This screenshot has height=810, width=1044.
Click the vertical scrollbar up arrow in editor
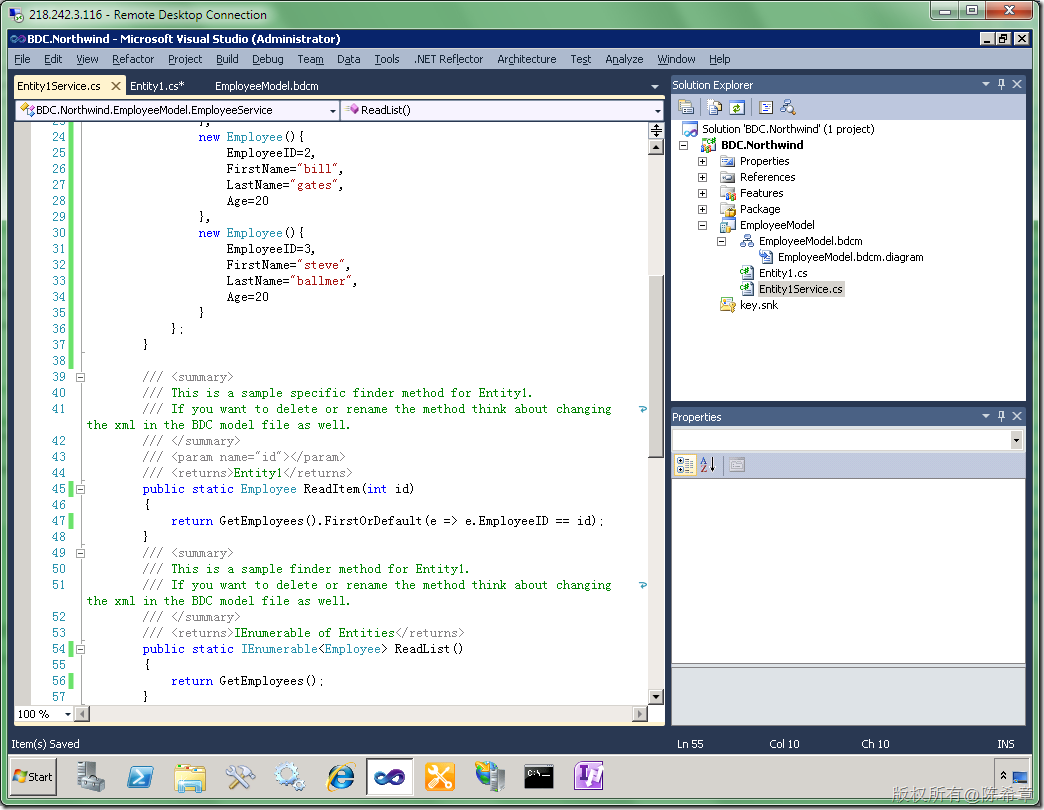(x=656, y=147)
